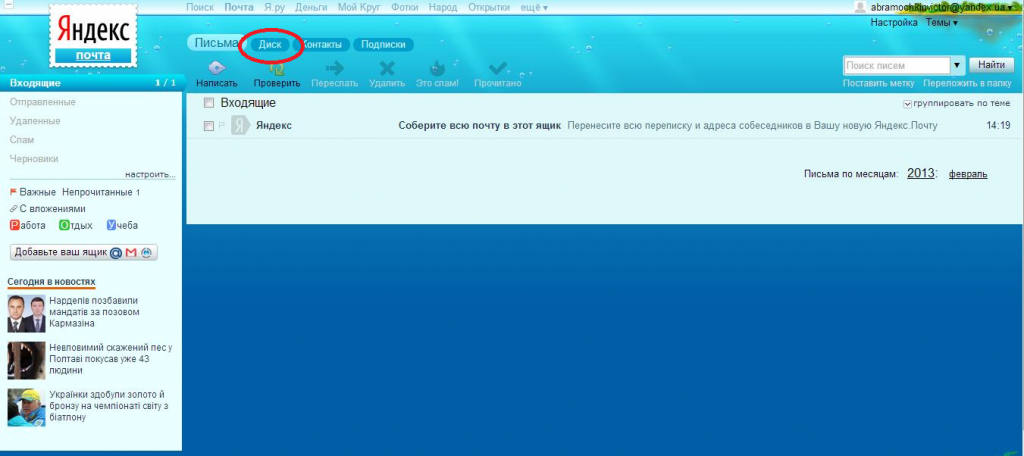Tick the select-all Входящие checkbox
Image resolution: width=1024 pixels, height=456 pixels.
coord(209,103)
